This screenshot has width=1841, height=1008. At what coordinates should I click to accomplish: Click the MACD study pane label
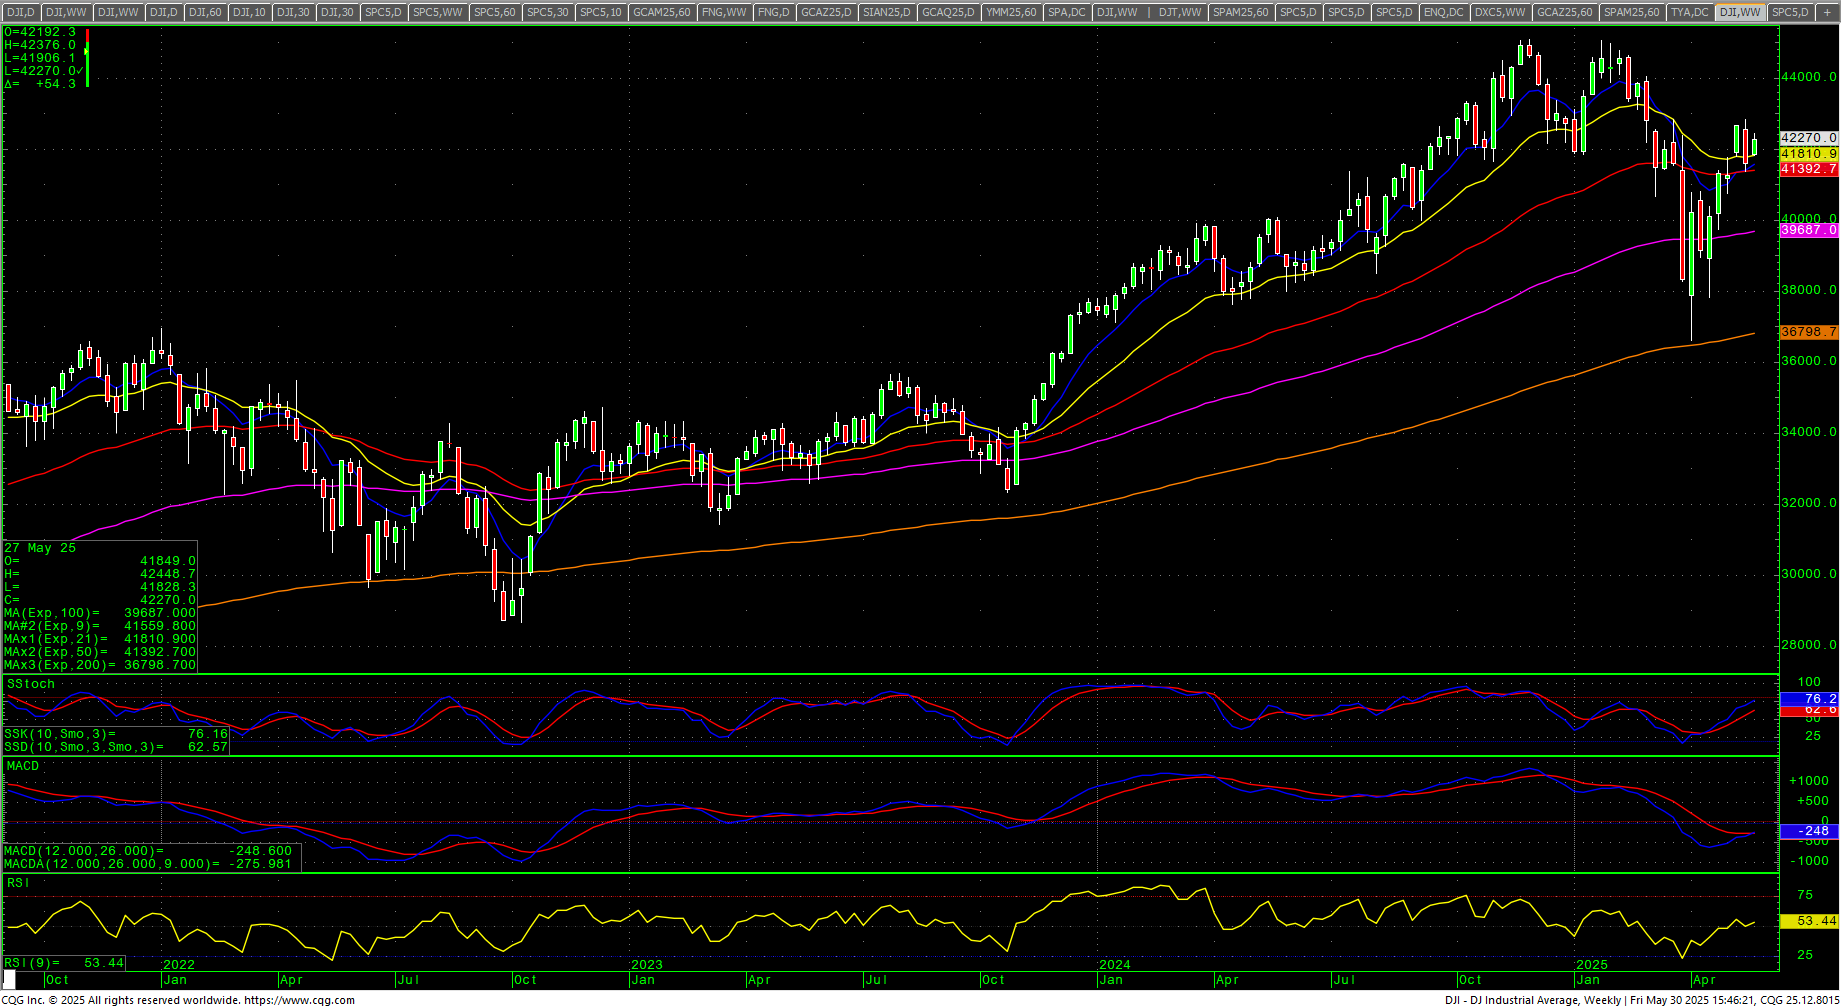click(23, 766)
